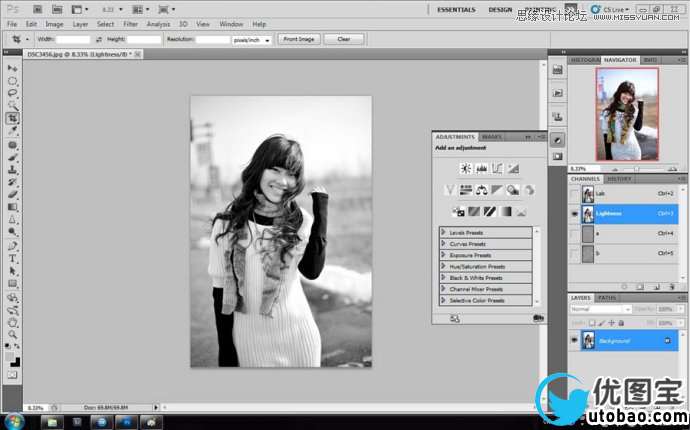
Task: Click the foreground color swatch
Action: coord(10,356)
